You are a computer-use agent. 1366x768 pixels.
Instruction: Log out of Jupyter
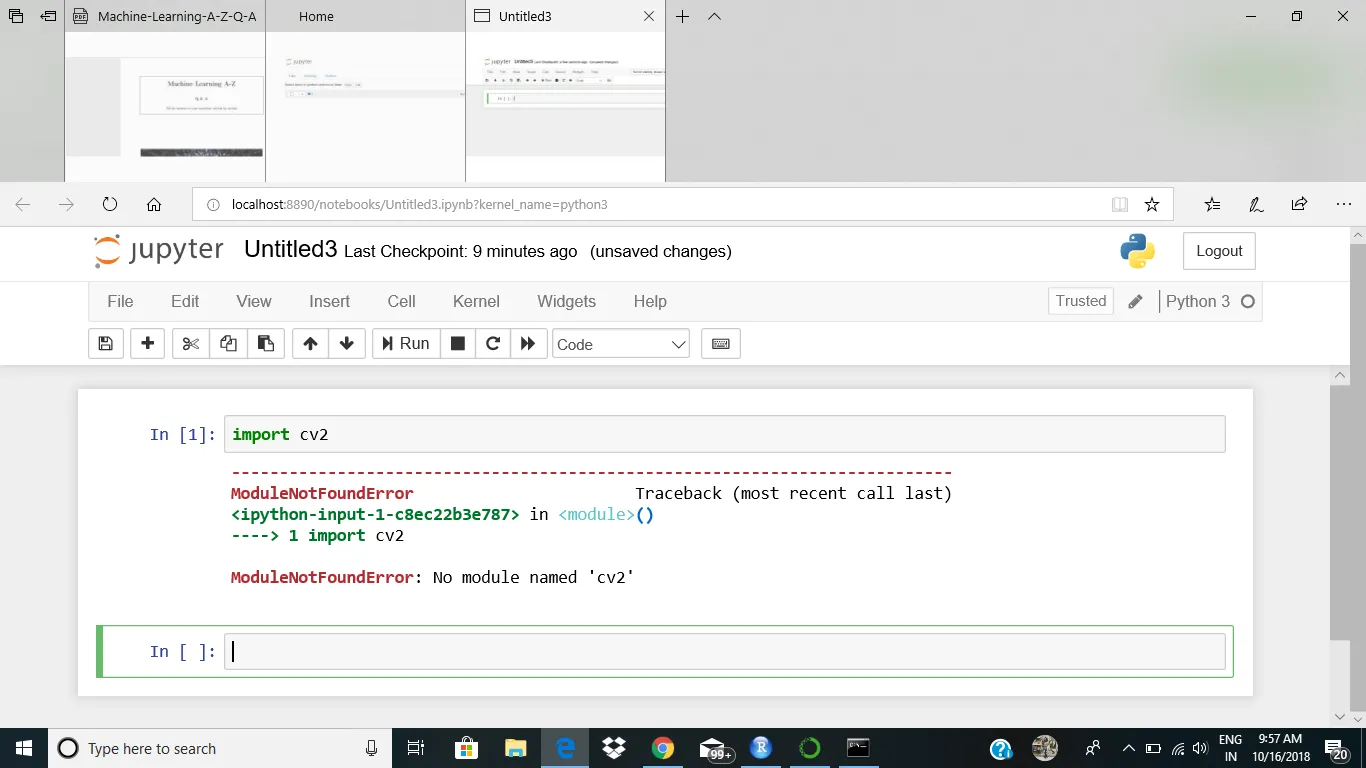[x=1219, y=251]
